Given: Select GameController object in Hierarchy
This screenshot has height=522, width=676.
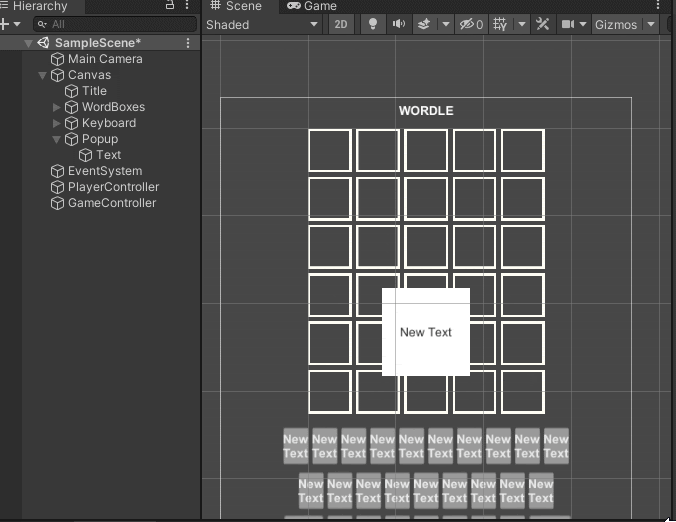Looking at the screenshot, I should pyautogui.click(x=112, y=203).
